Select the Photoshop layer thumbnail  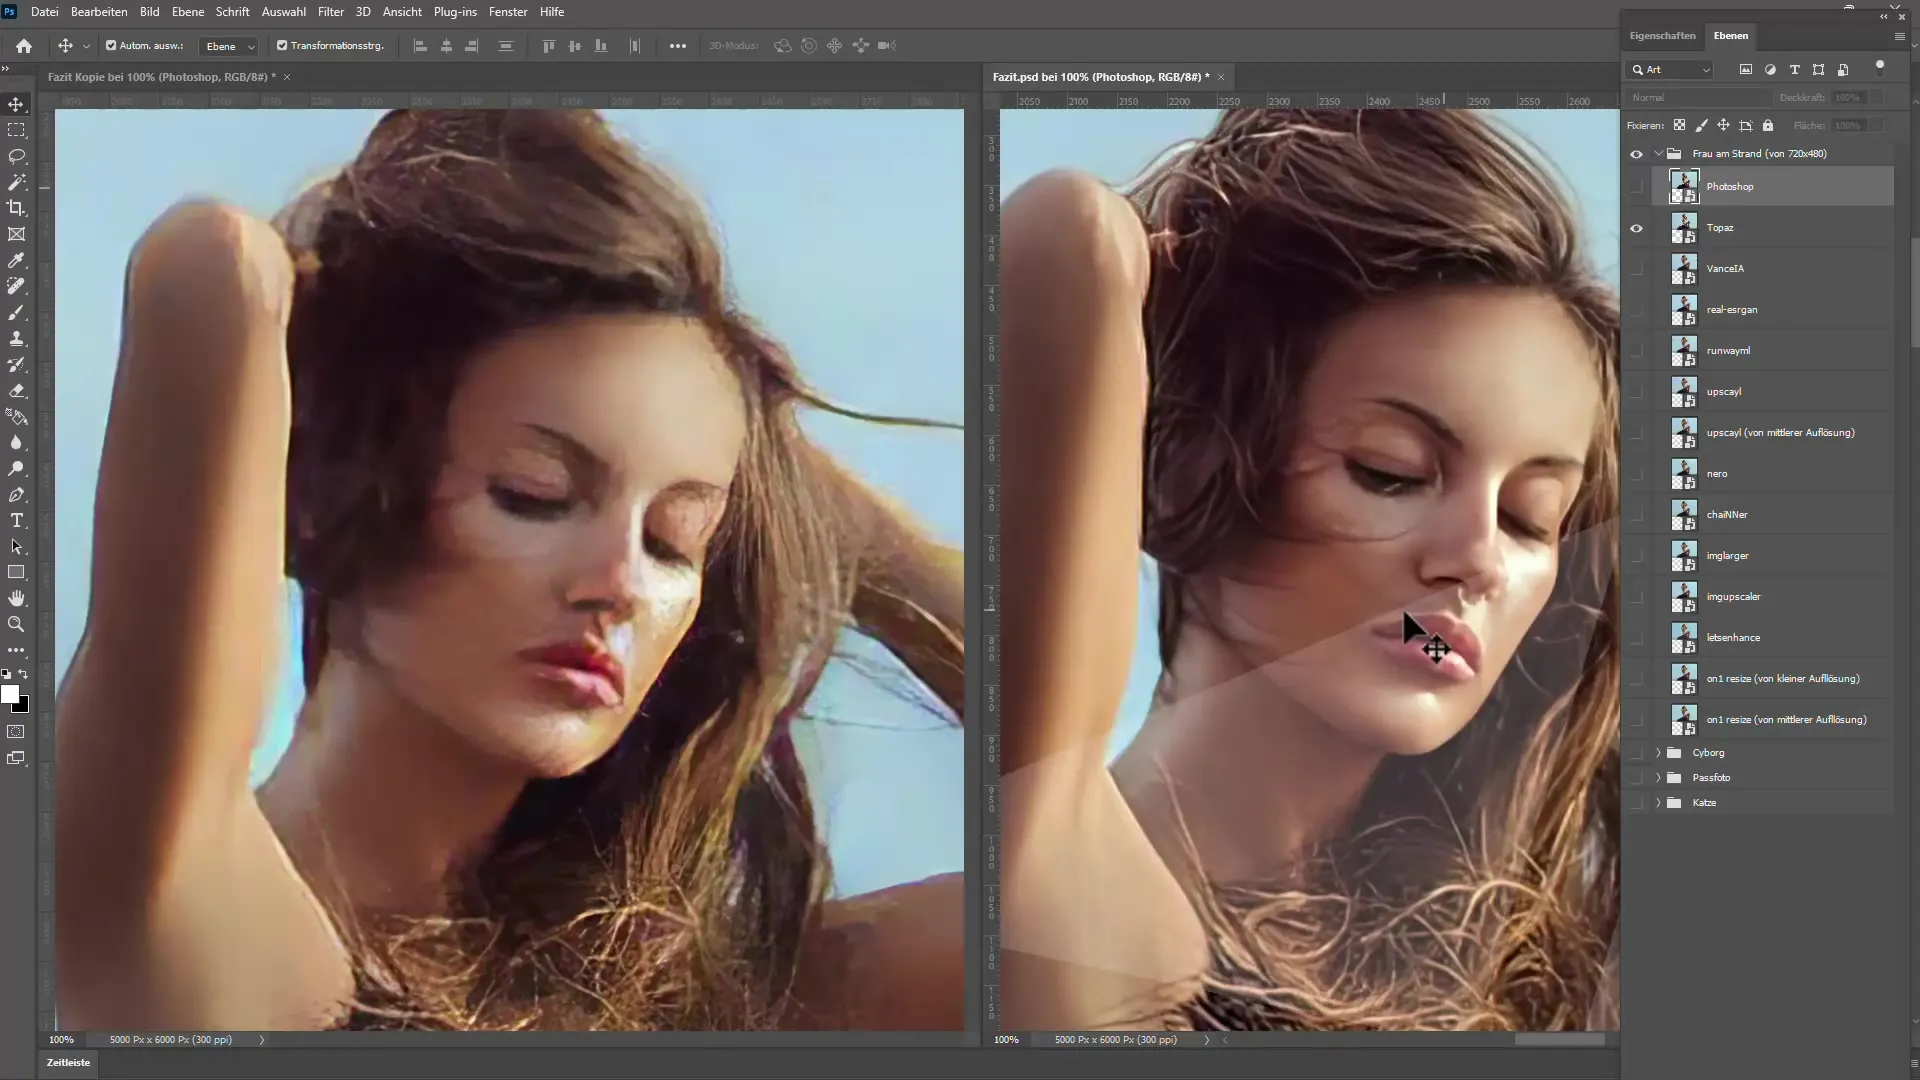coord(1684,186)
